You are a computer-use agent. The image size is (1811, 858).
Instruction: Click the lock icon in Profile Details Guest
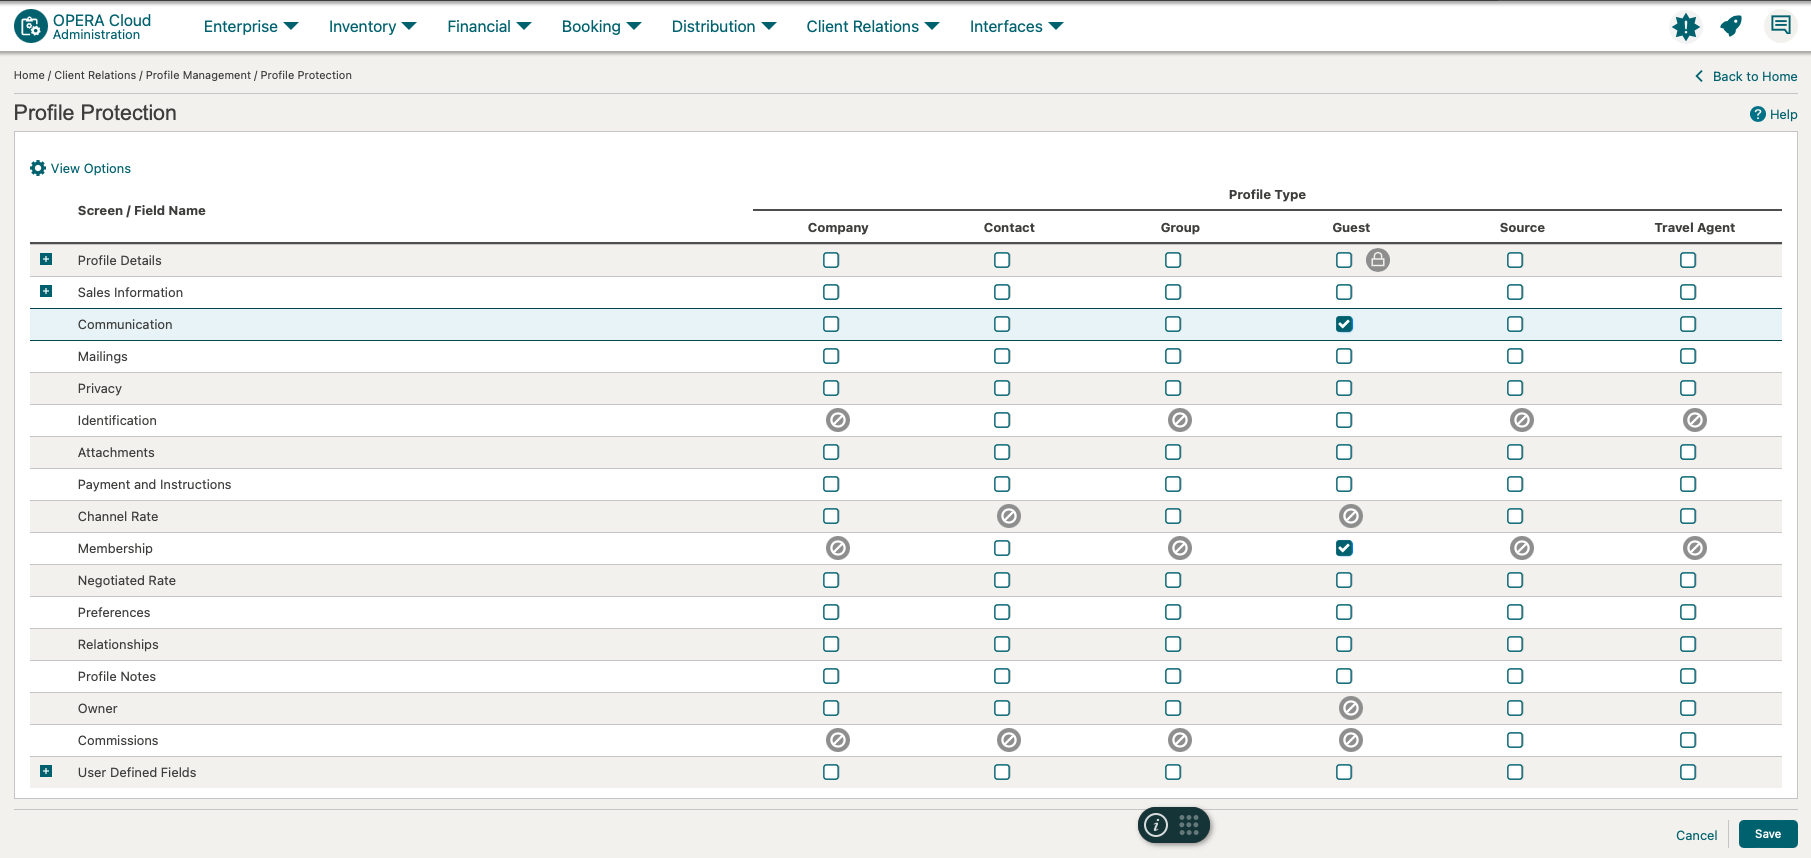click(1378, 260)
